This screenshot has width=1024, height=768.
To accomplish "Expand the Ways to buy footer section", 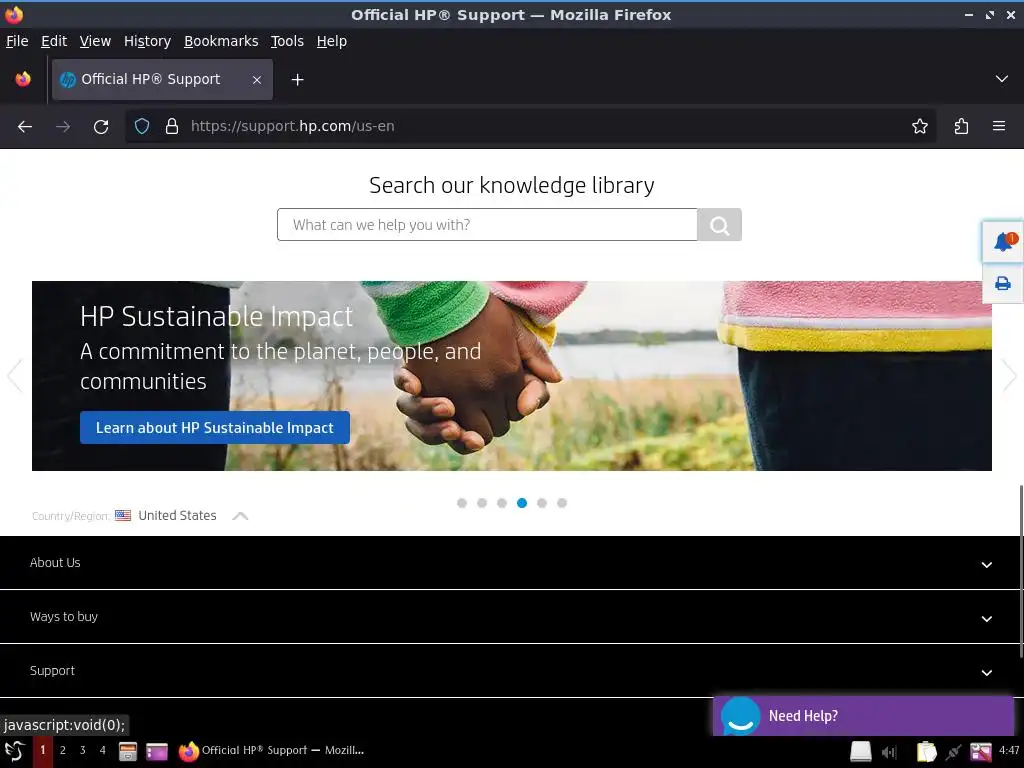I will (x=511, y=617).
